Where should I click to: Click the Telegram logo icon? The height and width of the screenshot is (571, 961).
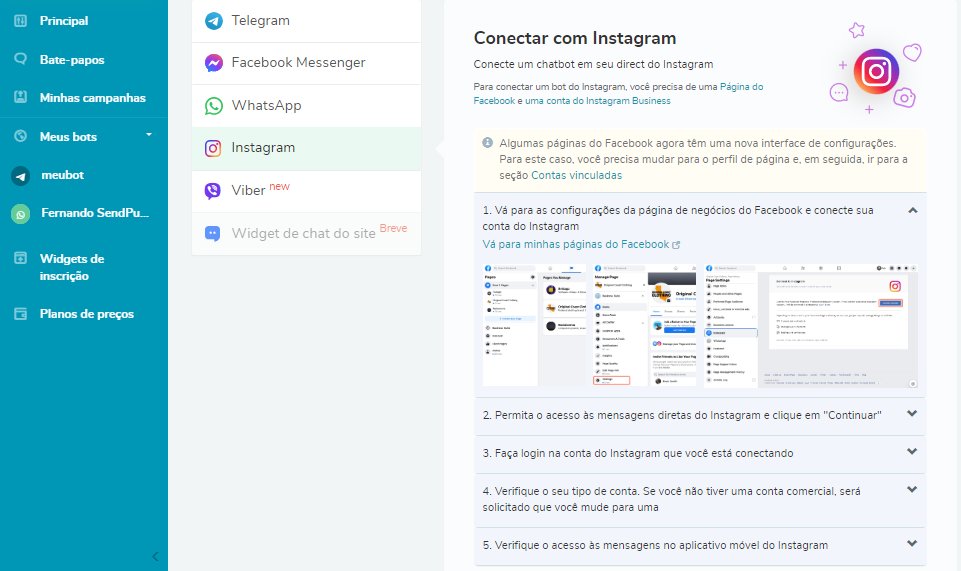(x=213, y=21)
